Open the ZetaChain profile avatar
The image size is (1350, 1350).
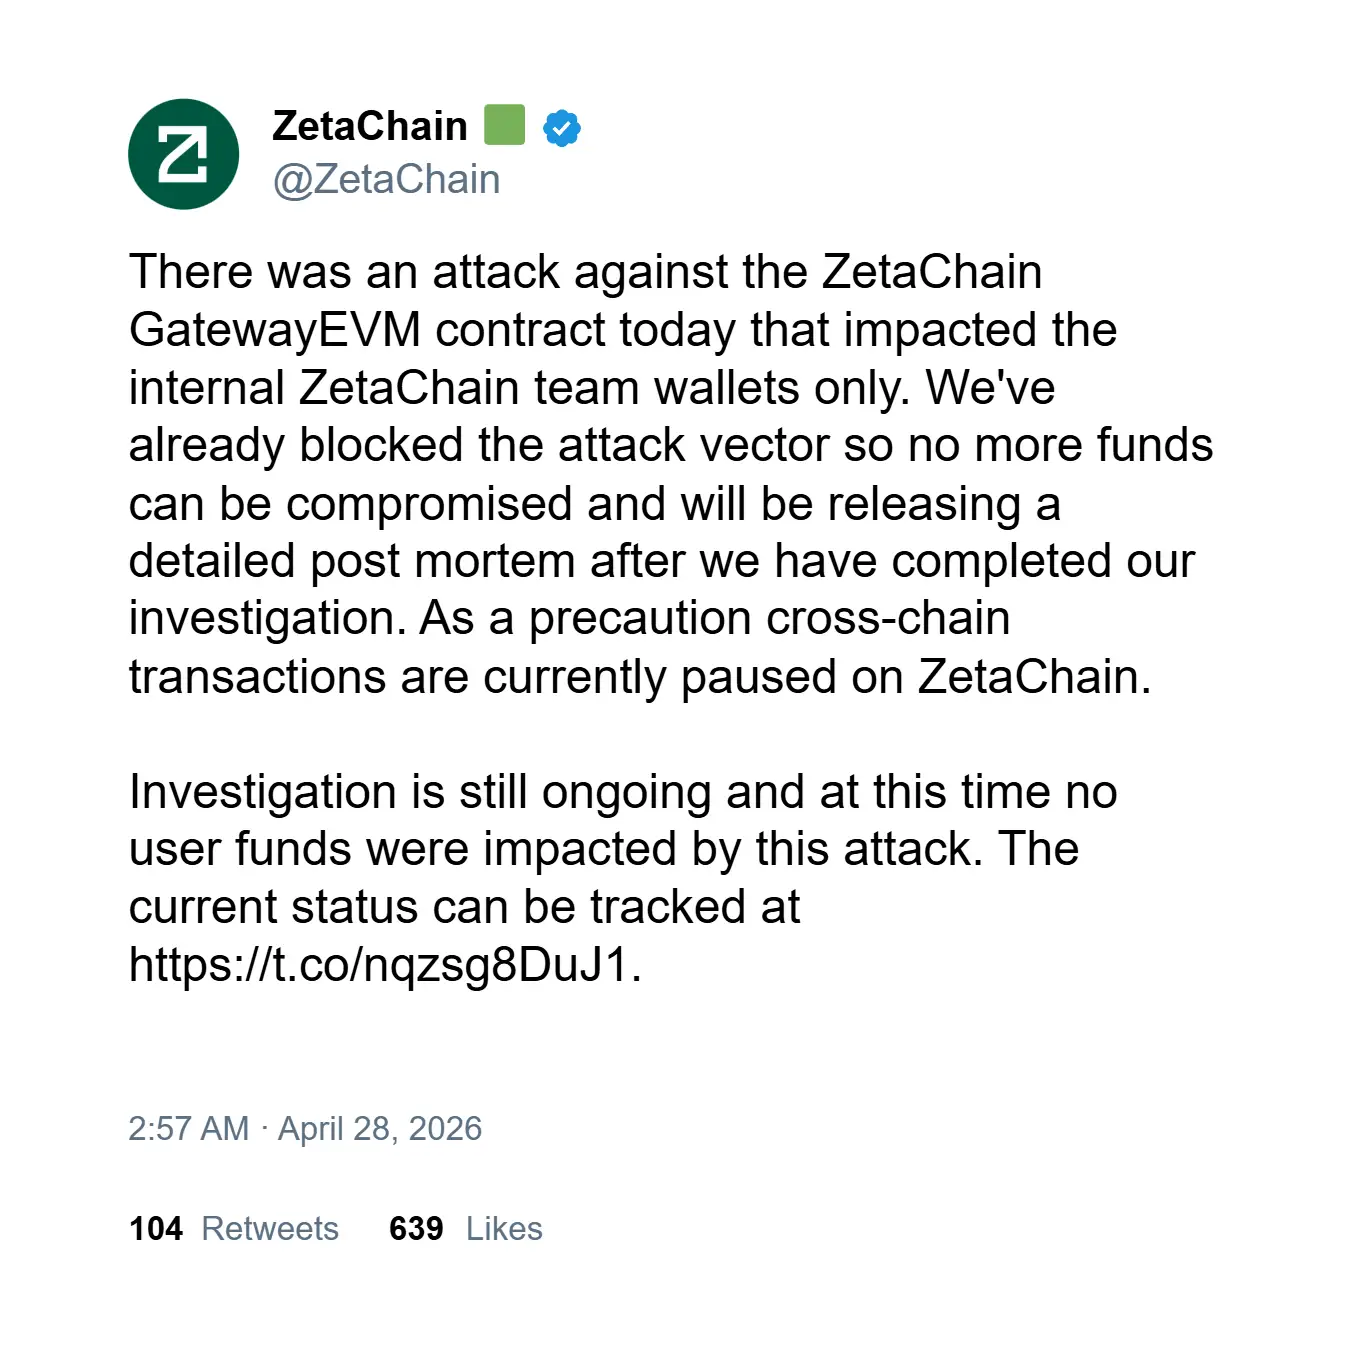pos(184,154)
